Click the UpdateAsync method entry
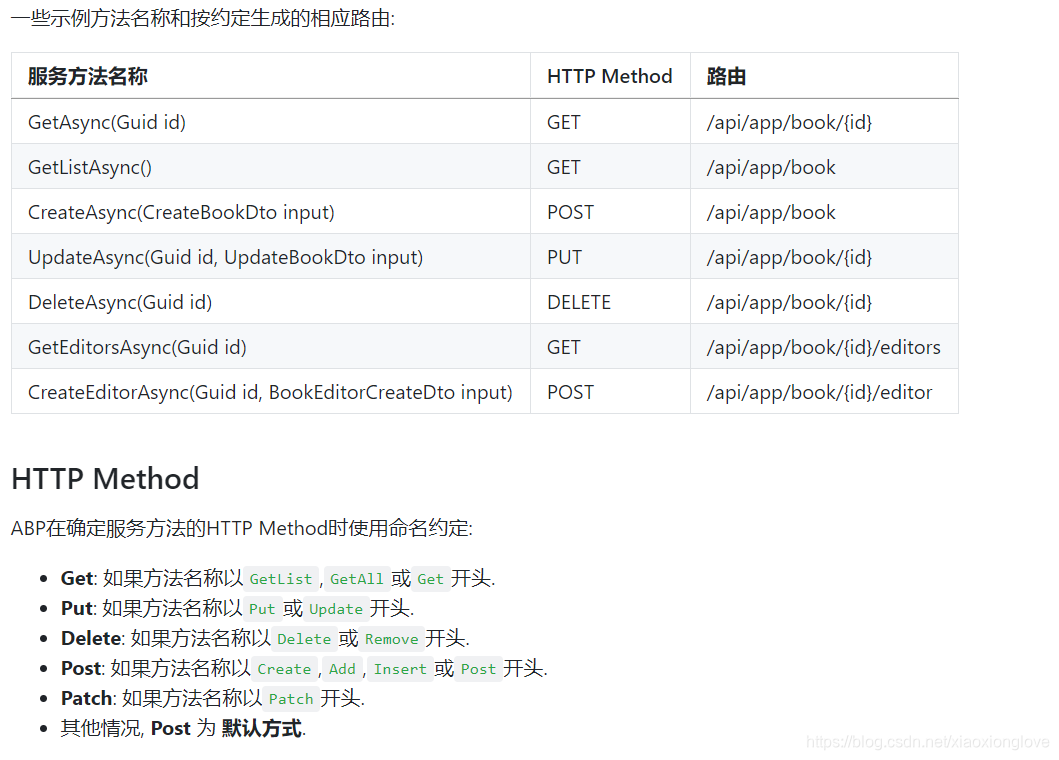The image size is (1059, 760). [225, 257]
